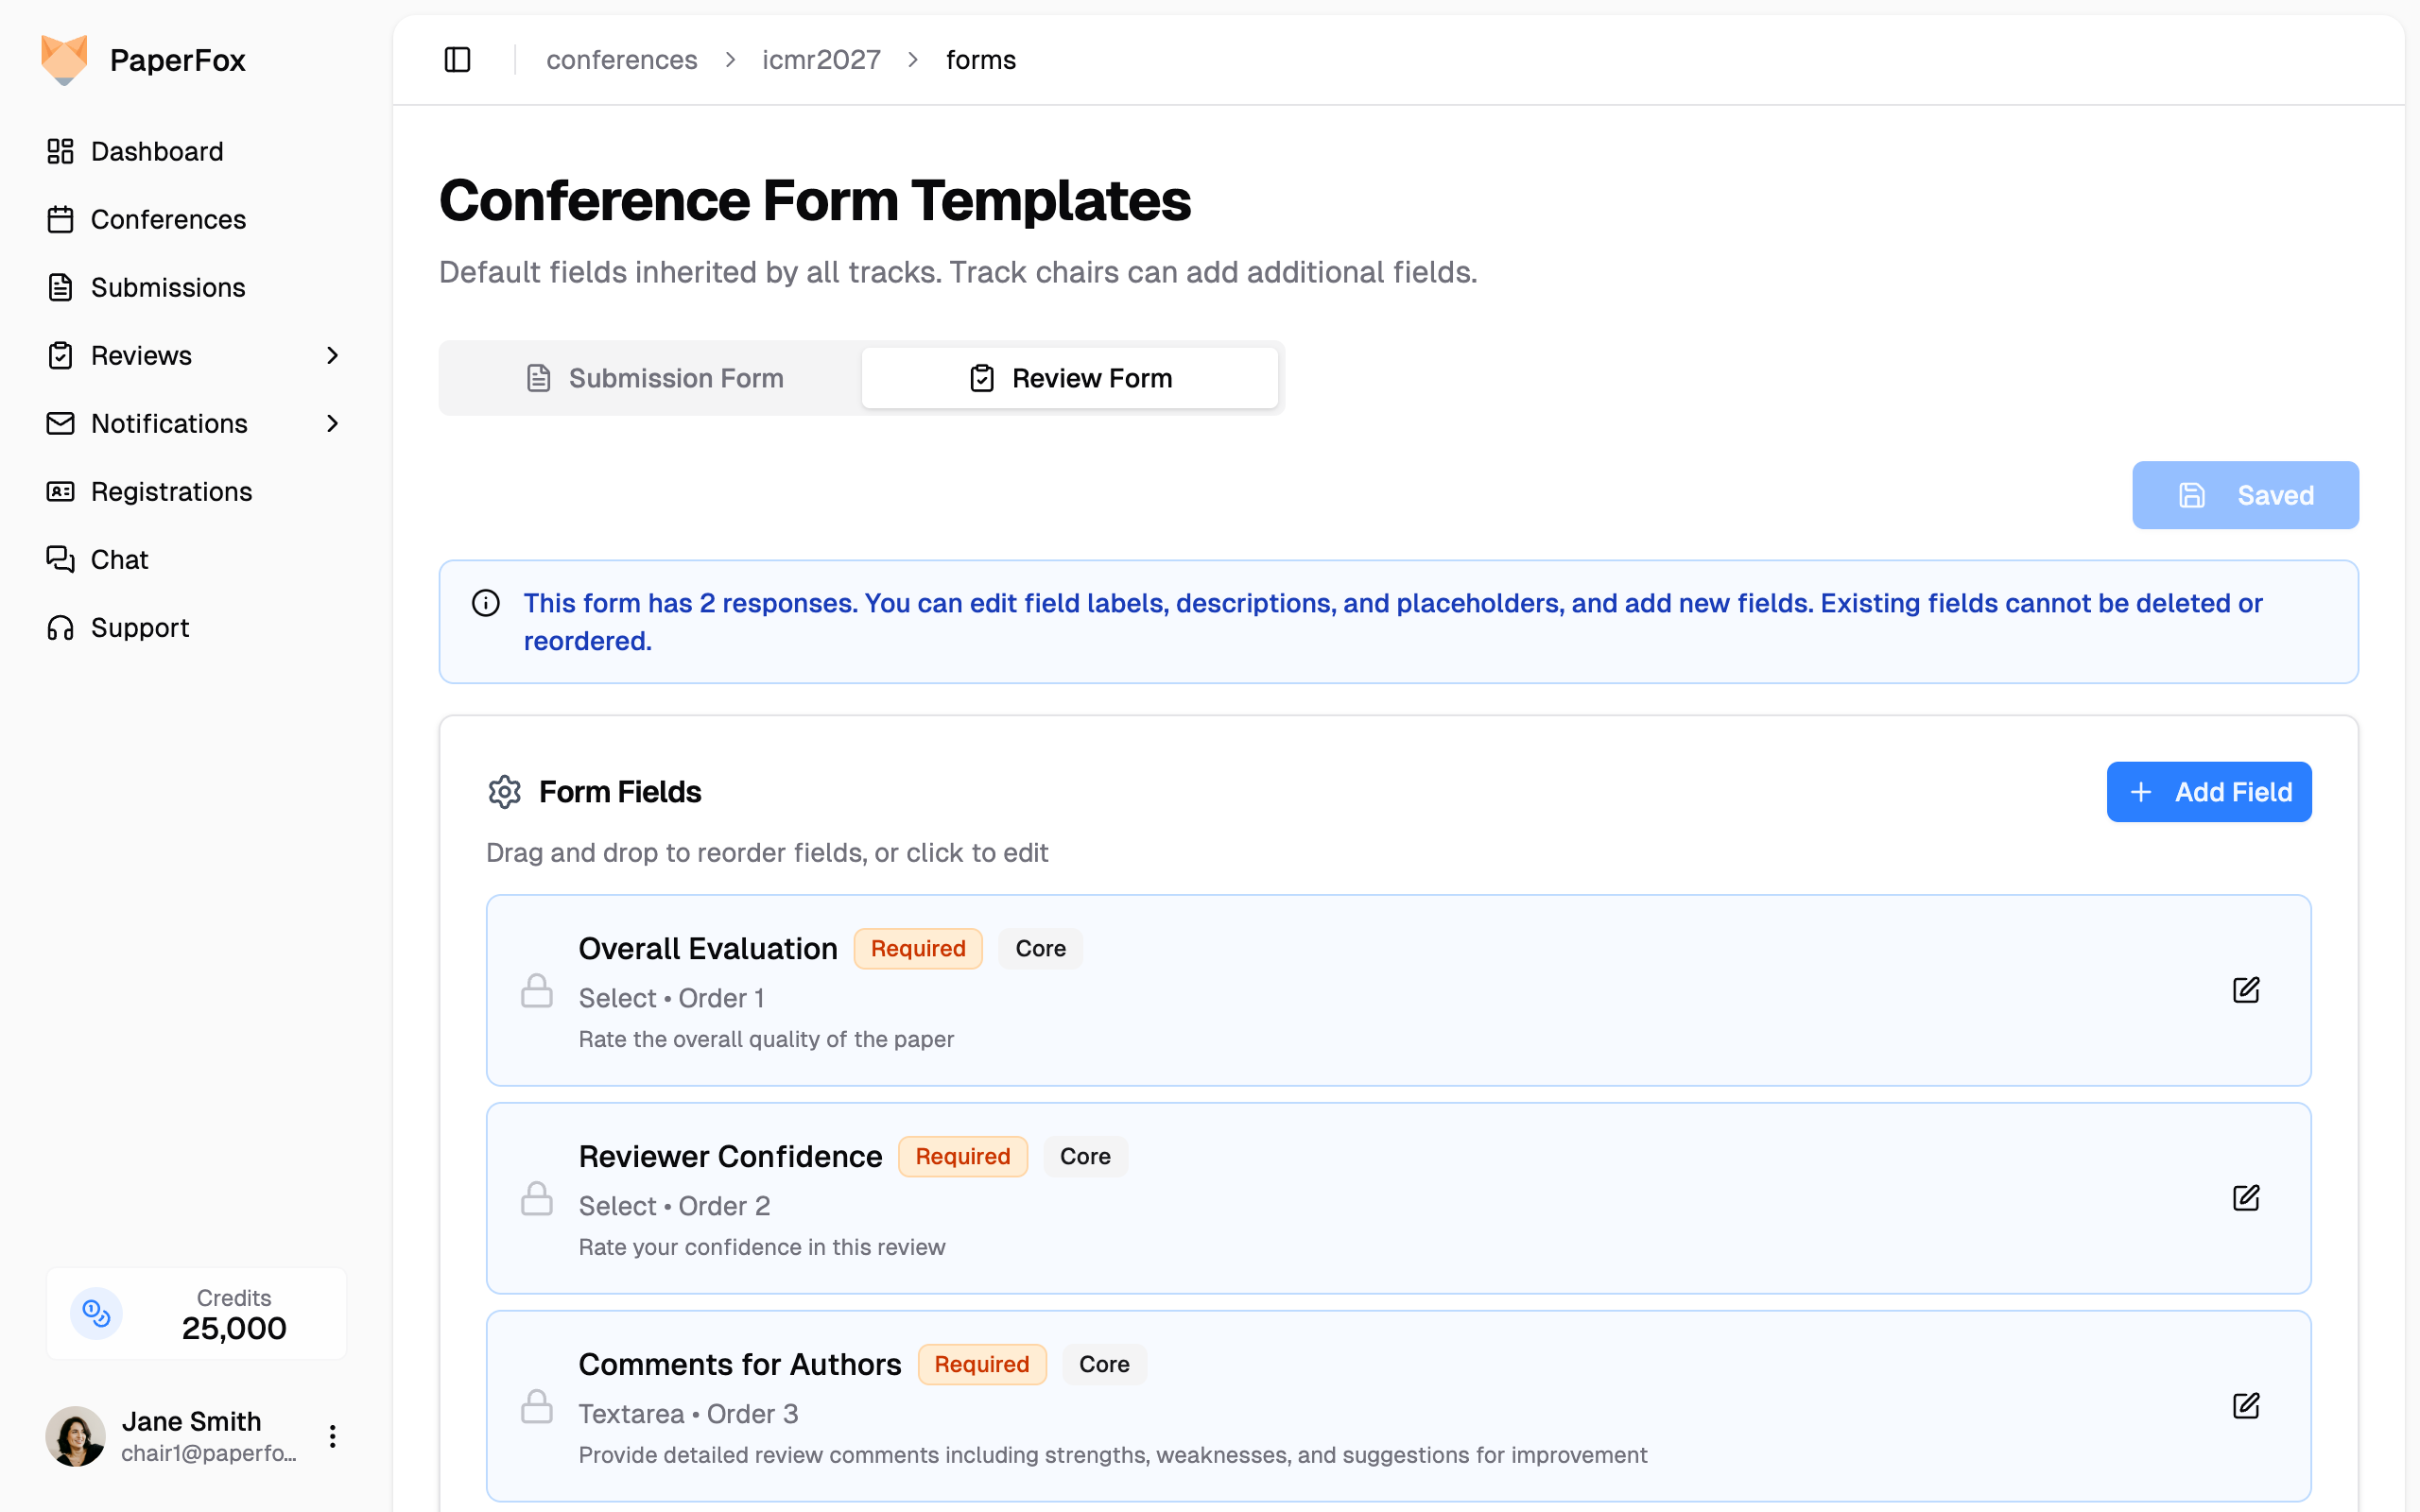Select the Review Form tab
2420x1512 pixels.
(x=1070, y=378)
